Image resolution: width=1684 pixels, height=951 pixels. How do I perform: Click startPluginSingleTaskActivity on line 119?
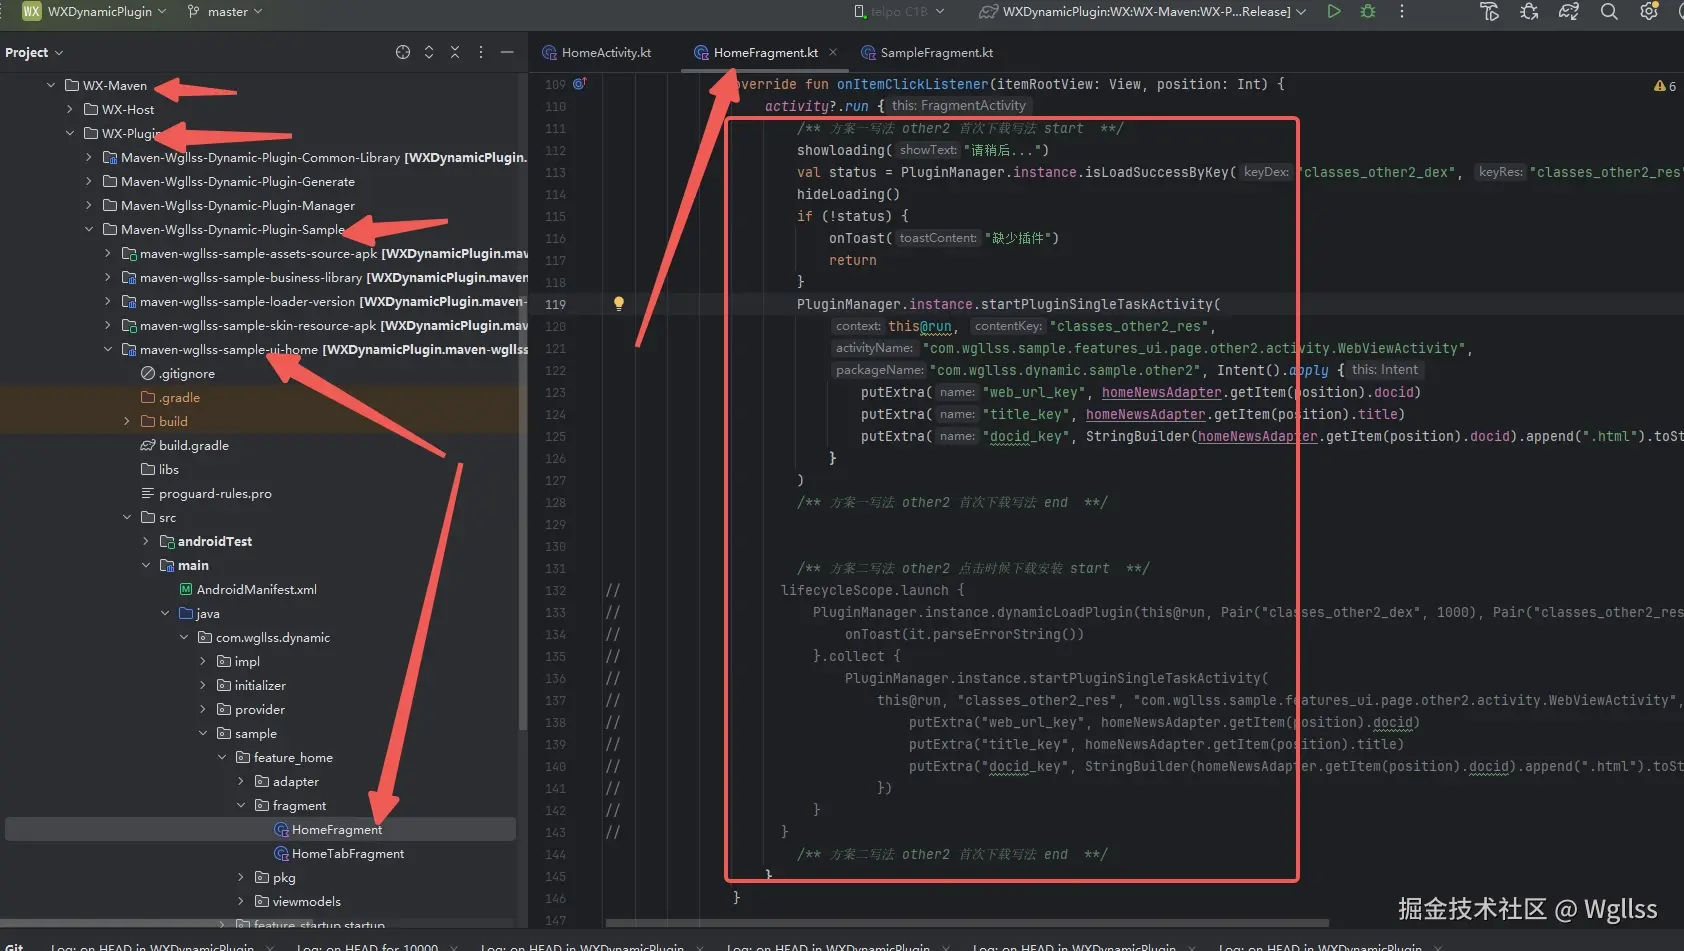tap(1096, 304)
